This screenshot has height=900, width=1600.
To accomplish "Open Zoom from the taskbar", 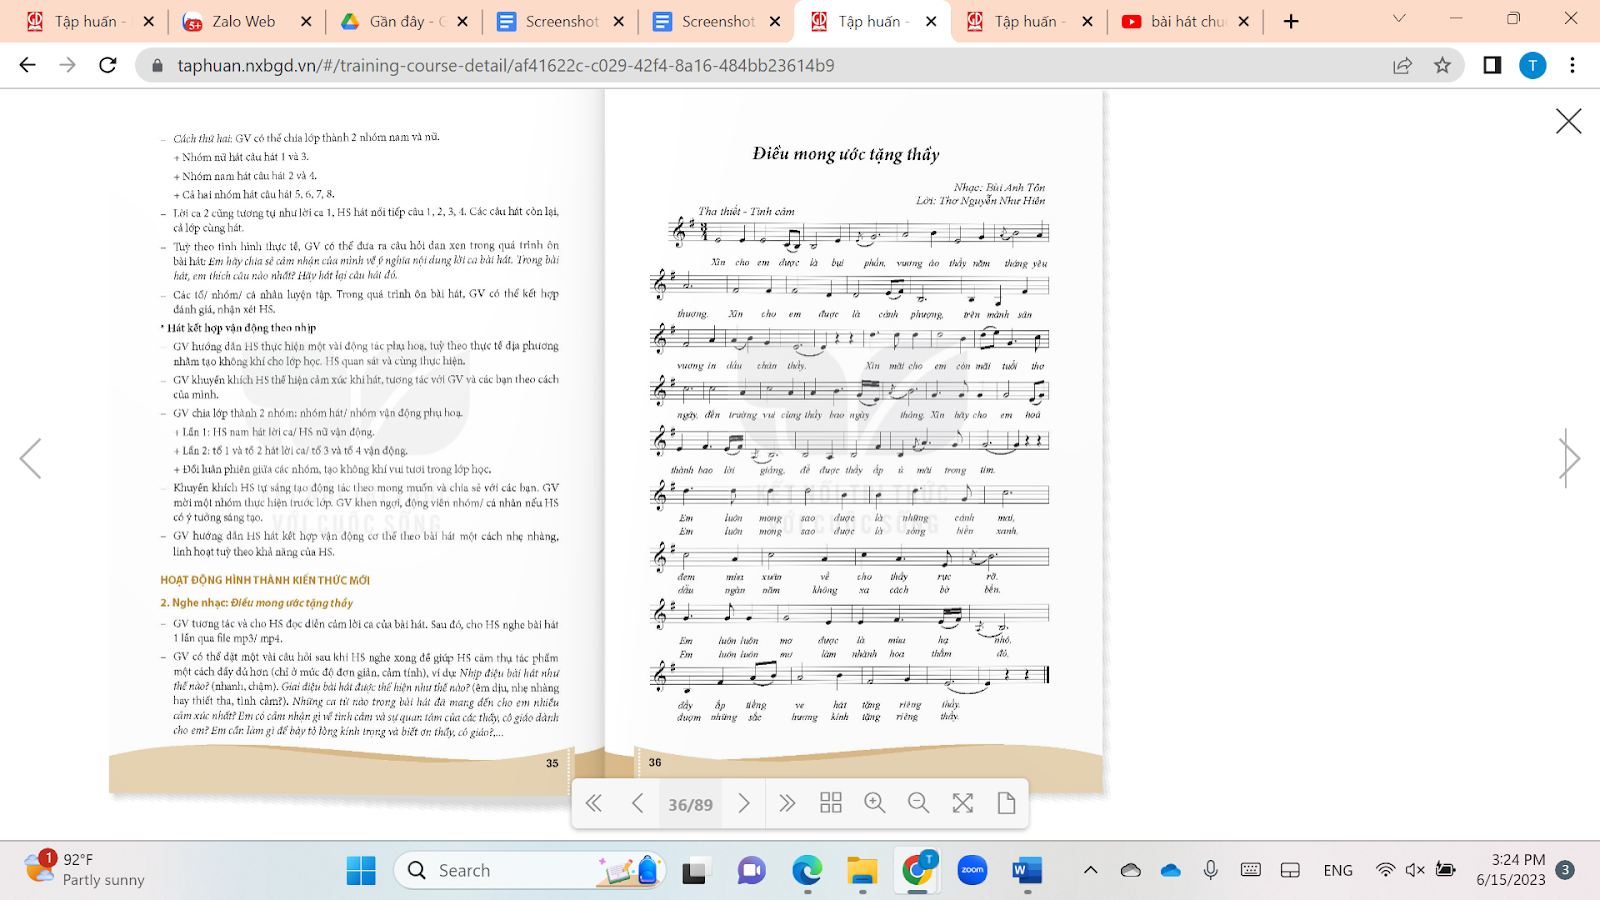I will click(972, 870).
